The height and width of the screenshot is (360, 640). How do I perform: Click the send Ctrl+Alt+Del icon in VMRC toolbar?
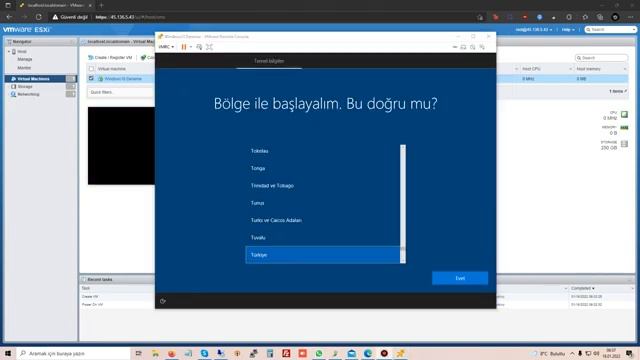pos(199,47)
